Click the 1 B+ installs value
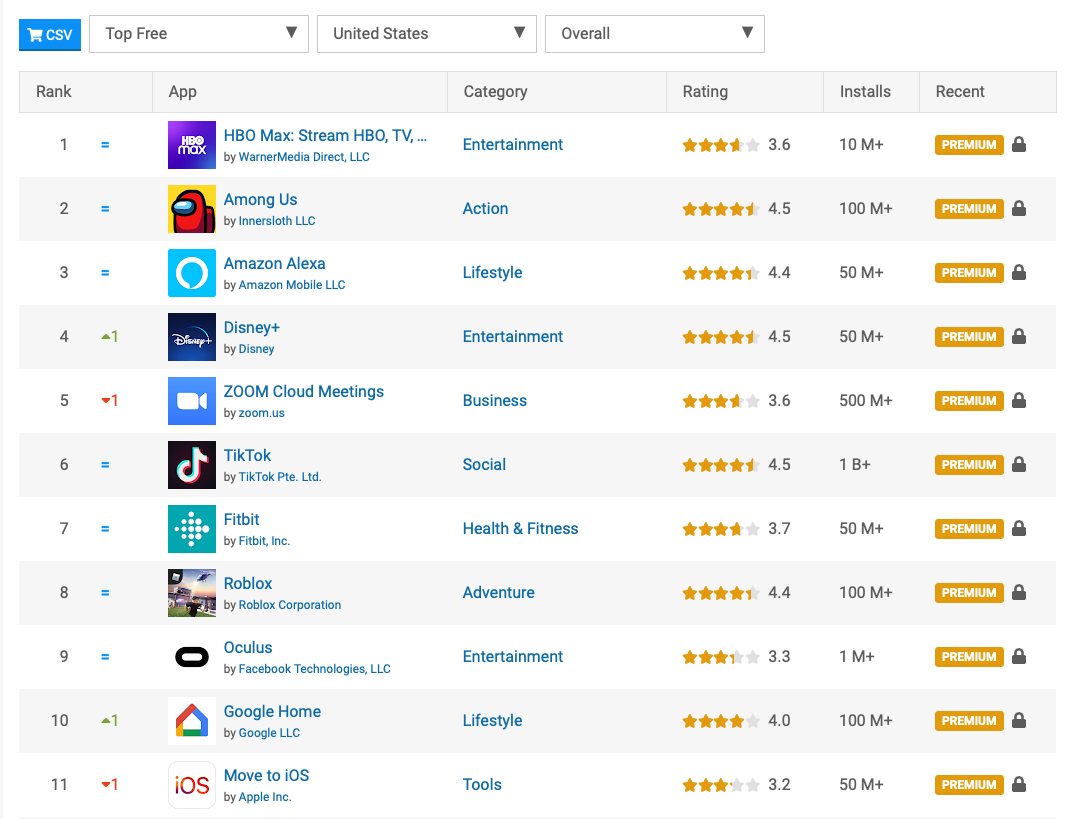The height and width of the screenshot is (819, 1072). point(855,464)
